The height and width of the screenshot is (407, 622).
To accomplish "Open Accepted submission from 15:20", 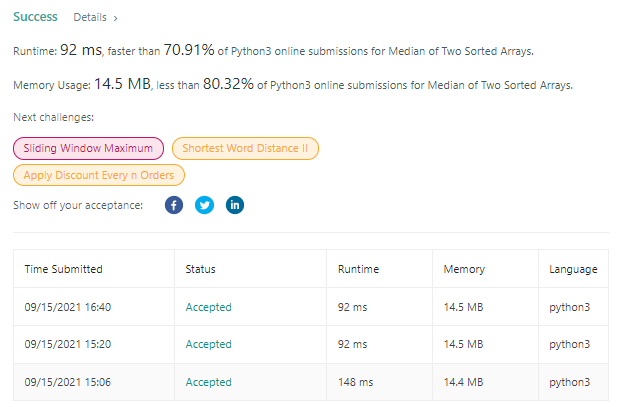I will click(209, 344).
